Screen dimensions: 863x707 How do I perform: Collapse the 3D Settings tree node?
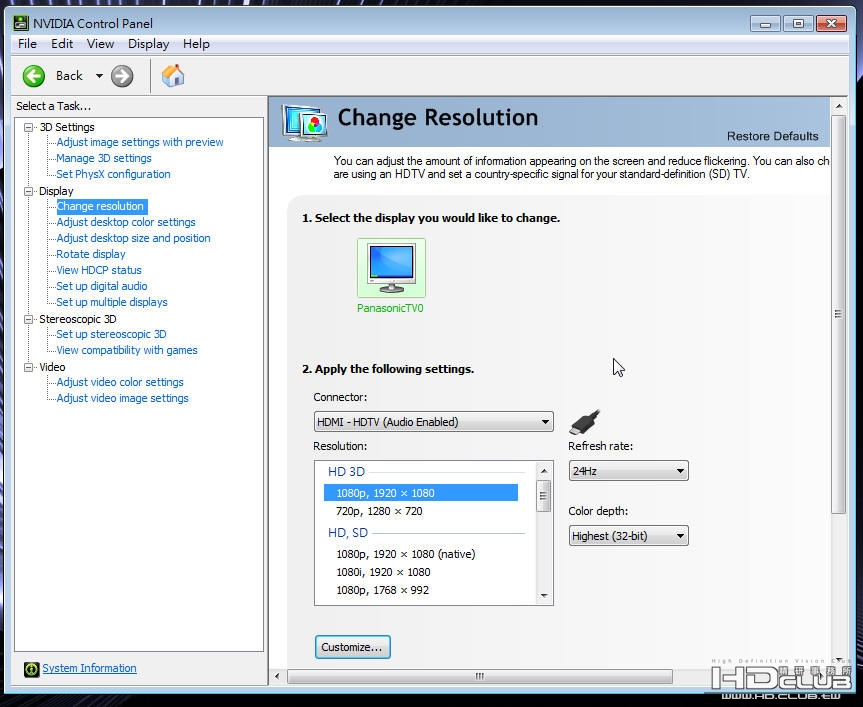(x=28, y=127)
